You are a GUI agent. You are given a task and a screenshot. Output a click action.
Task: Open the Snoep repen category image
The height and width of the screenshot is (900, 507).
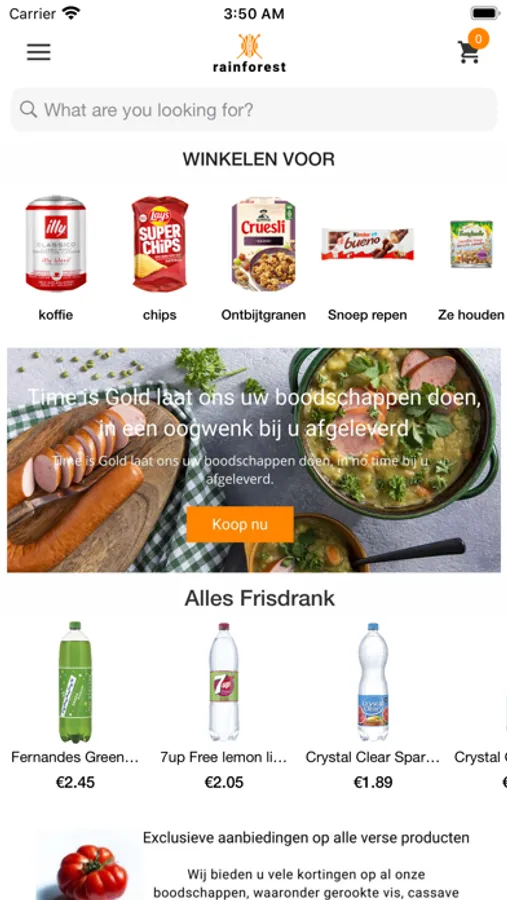[367, 244]
